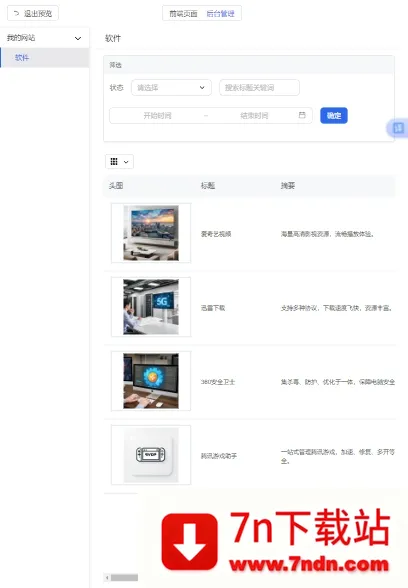This screenshot has width=408, height=588.
Task: Open the 状态 status dropdown
Action: click(171, 87)
